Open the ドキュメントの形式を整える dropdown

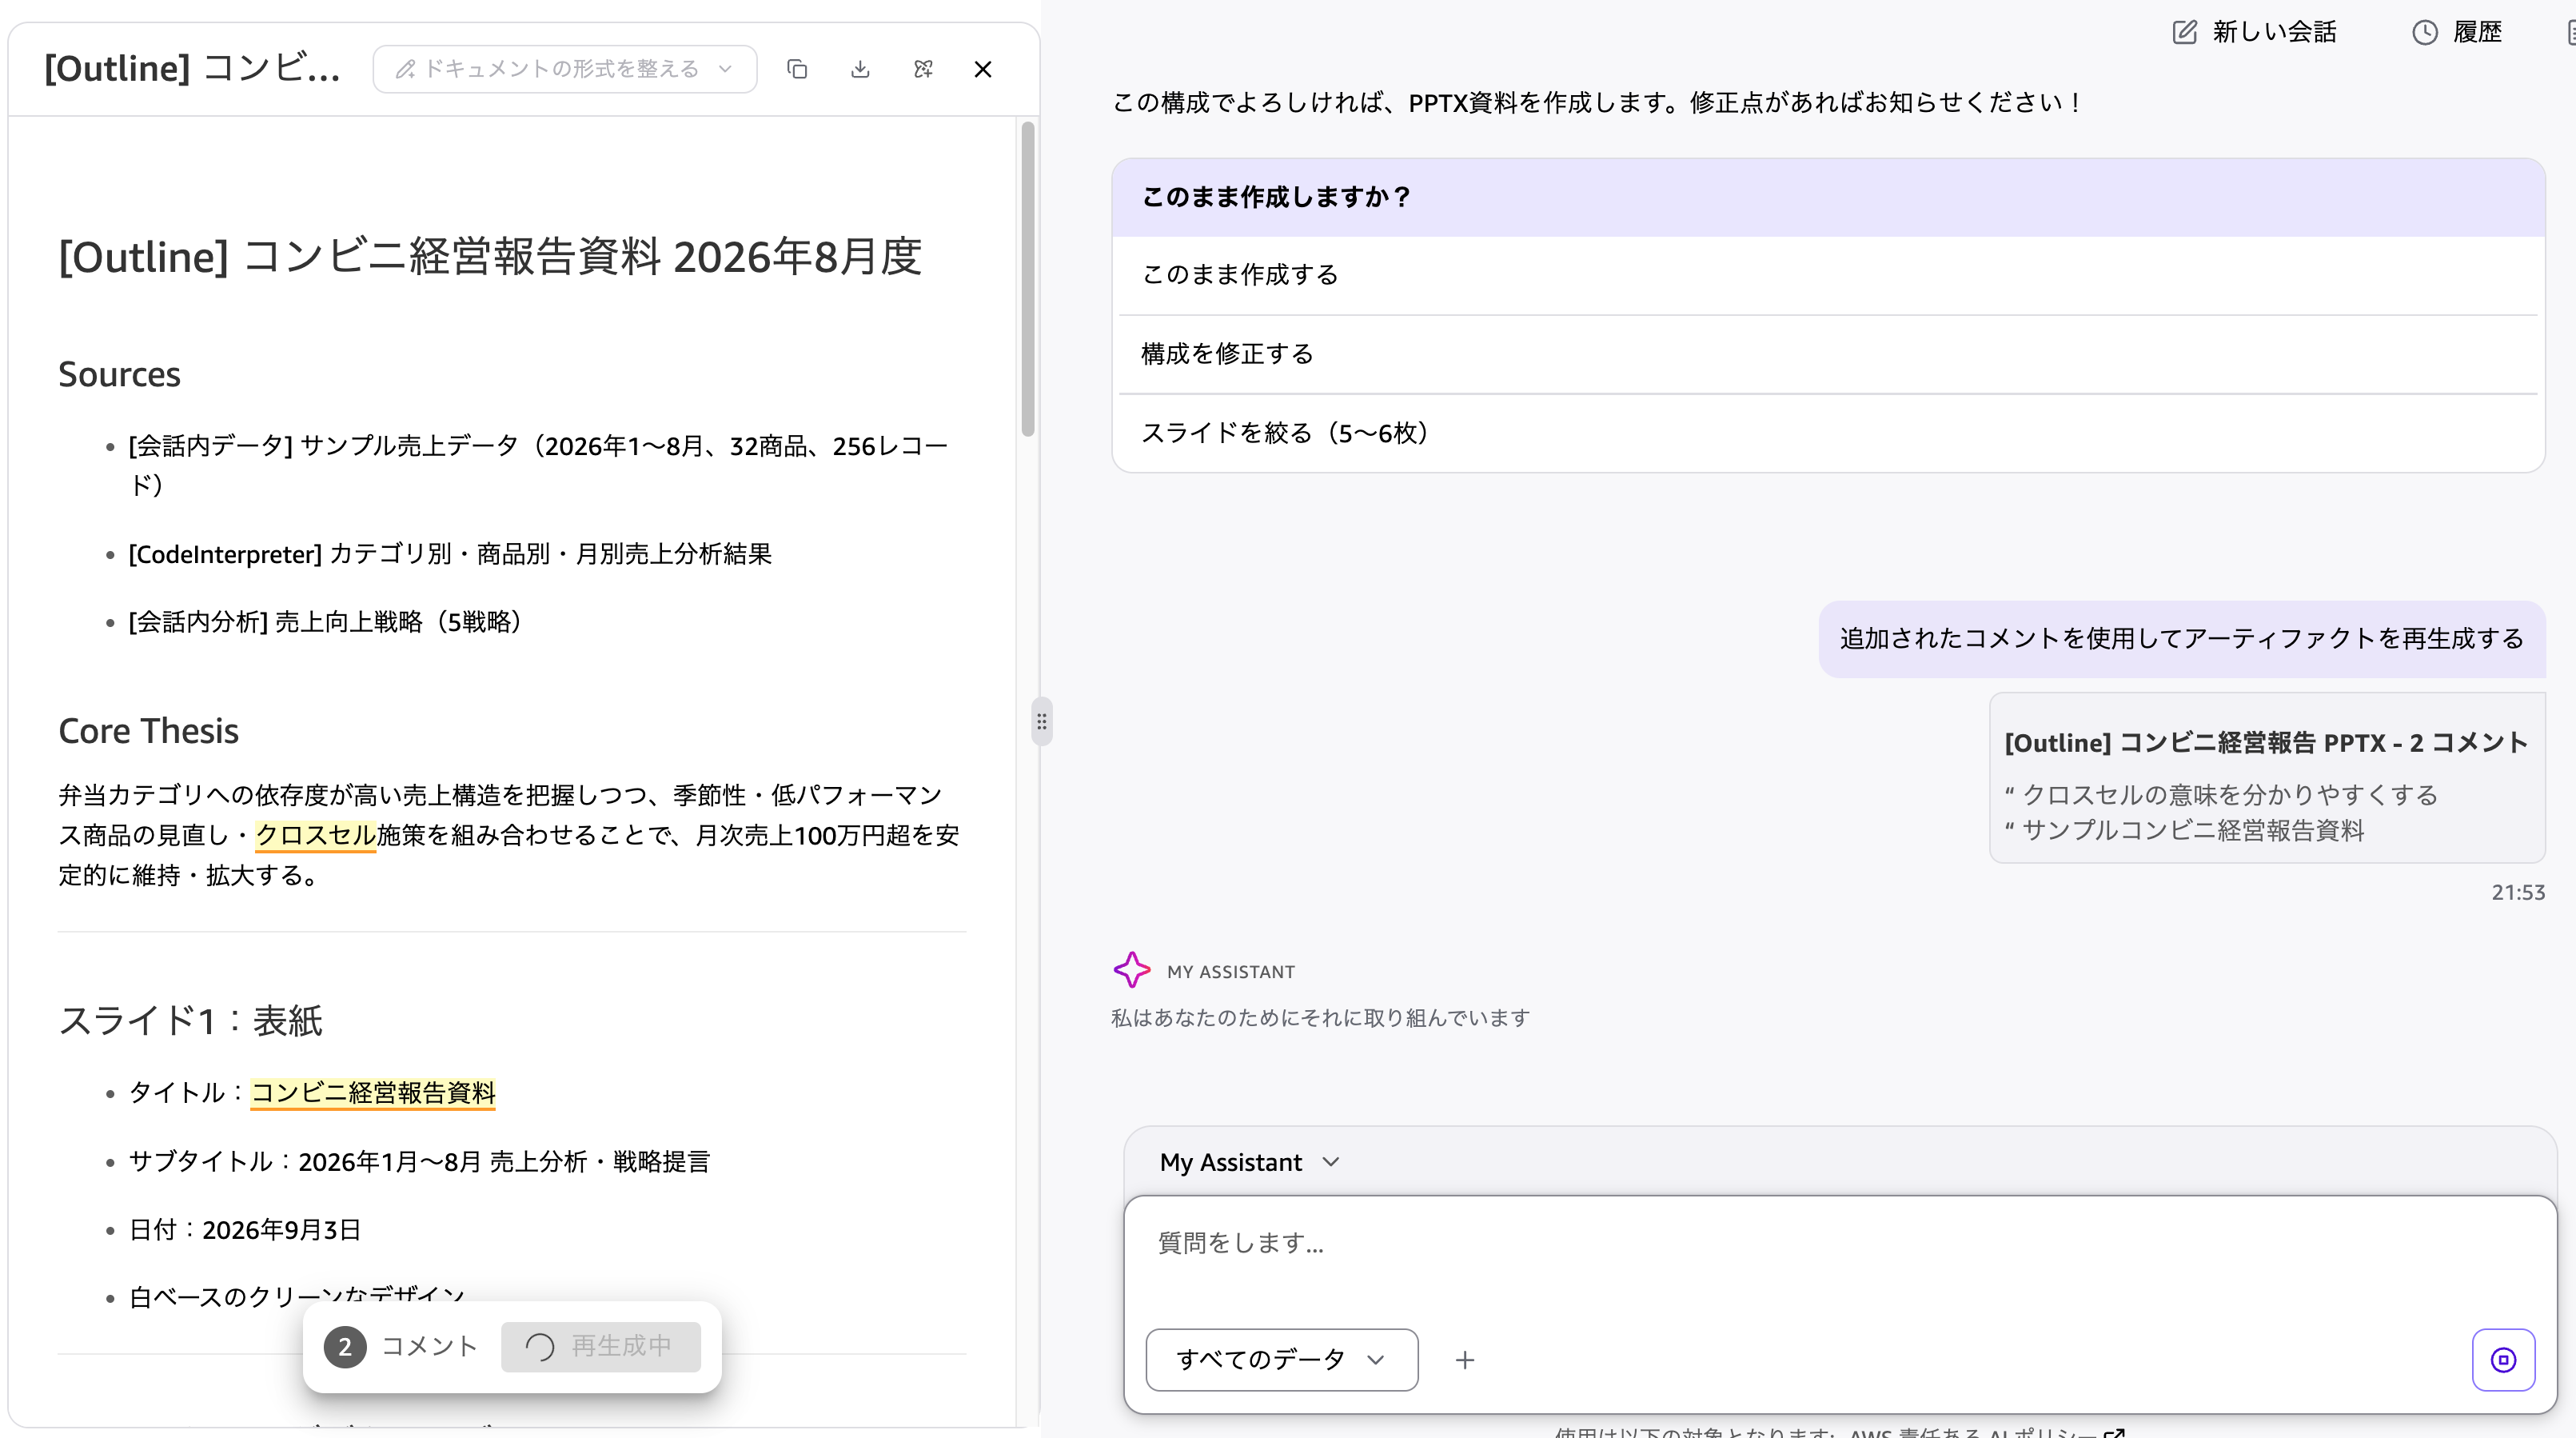pos(565,69)
